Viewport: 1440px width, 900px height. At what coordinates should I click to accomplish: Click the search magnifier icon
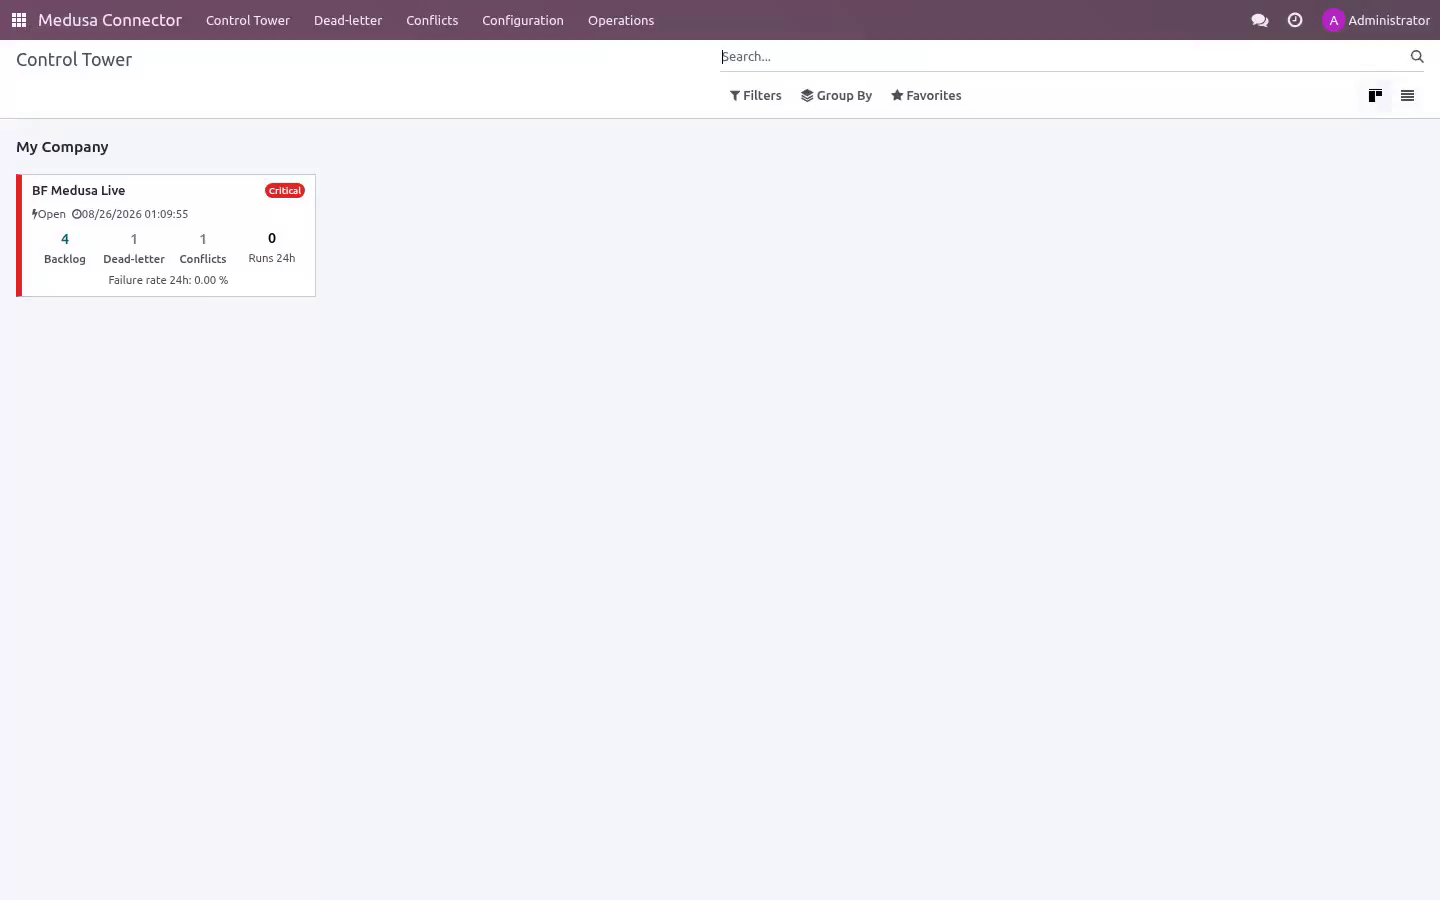[x=1417, y=57]
